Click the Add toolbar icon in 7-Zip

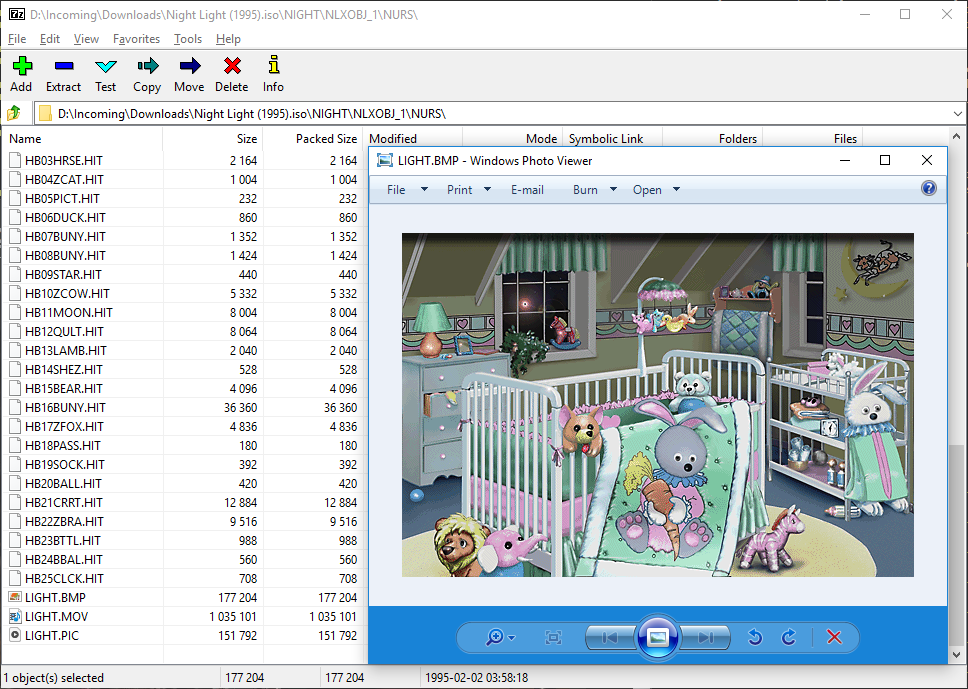click(22, 65)
